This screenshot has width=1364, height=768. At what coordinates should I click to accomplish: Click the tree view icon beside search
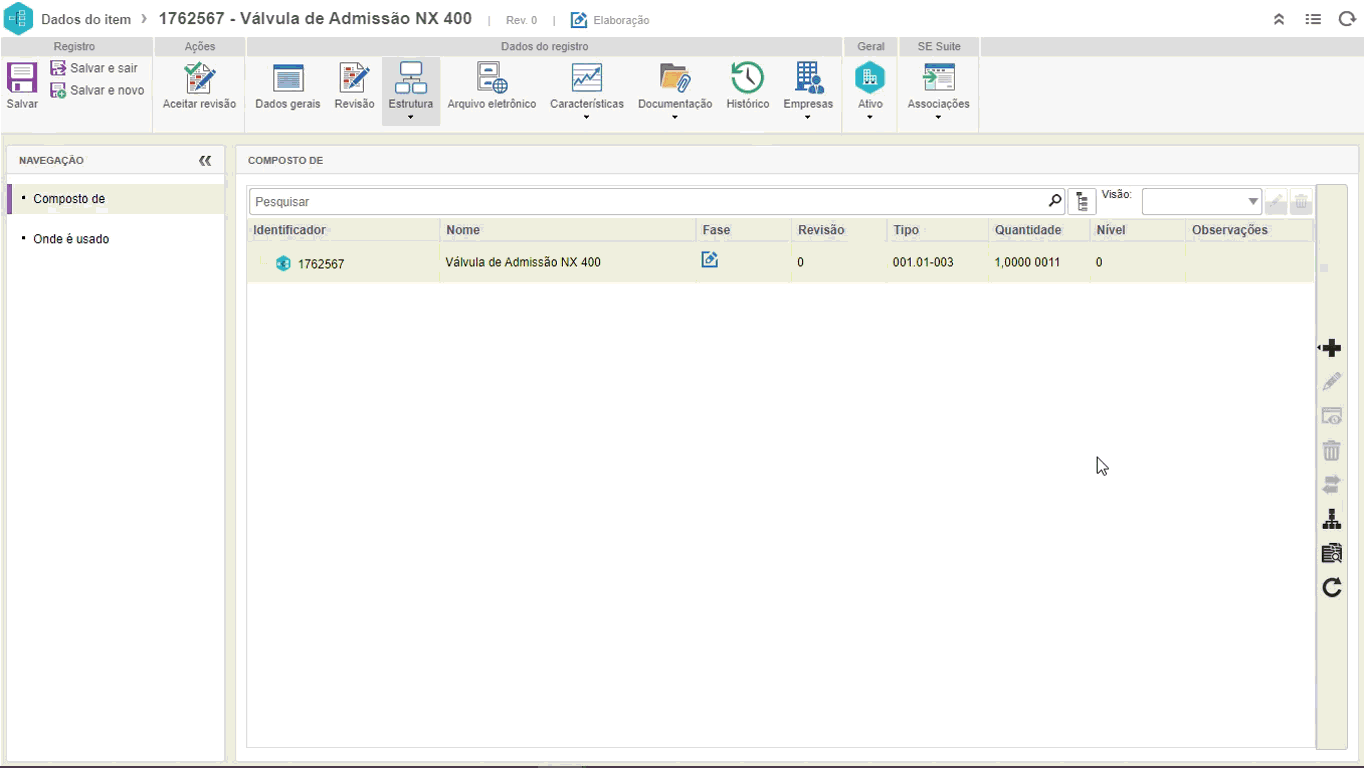coord(1082,201)
